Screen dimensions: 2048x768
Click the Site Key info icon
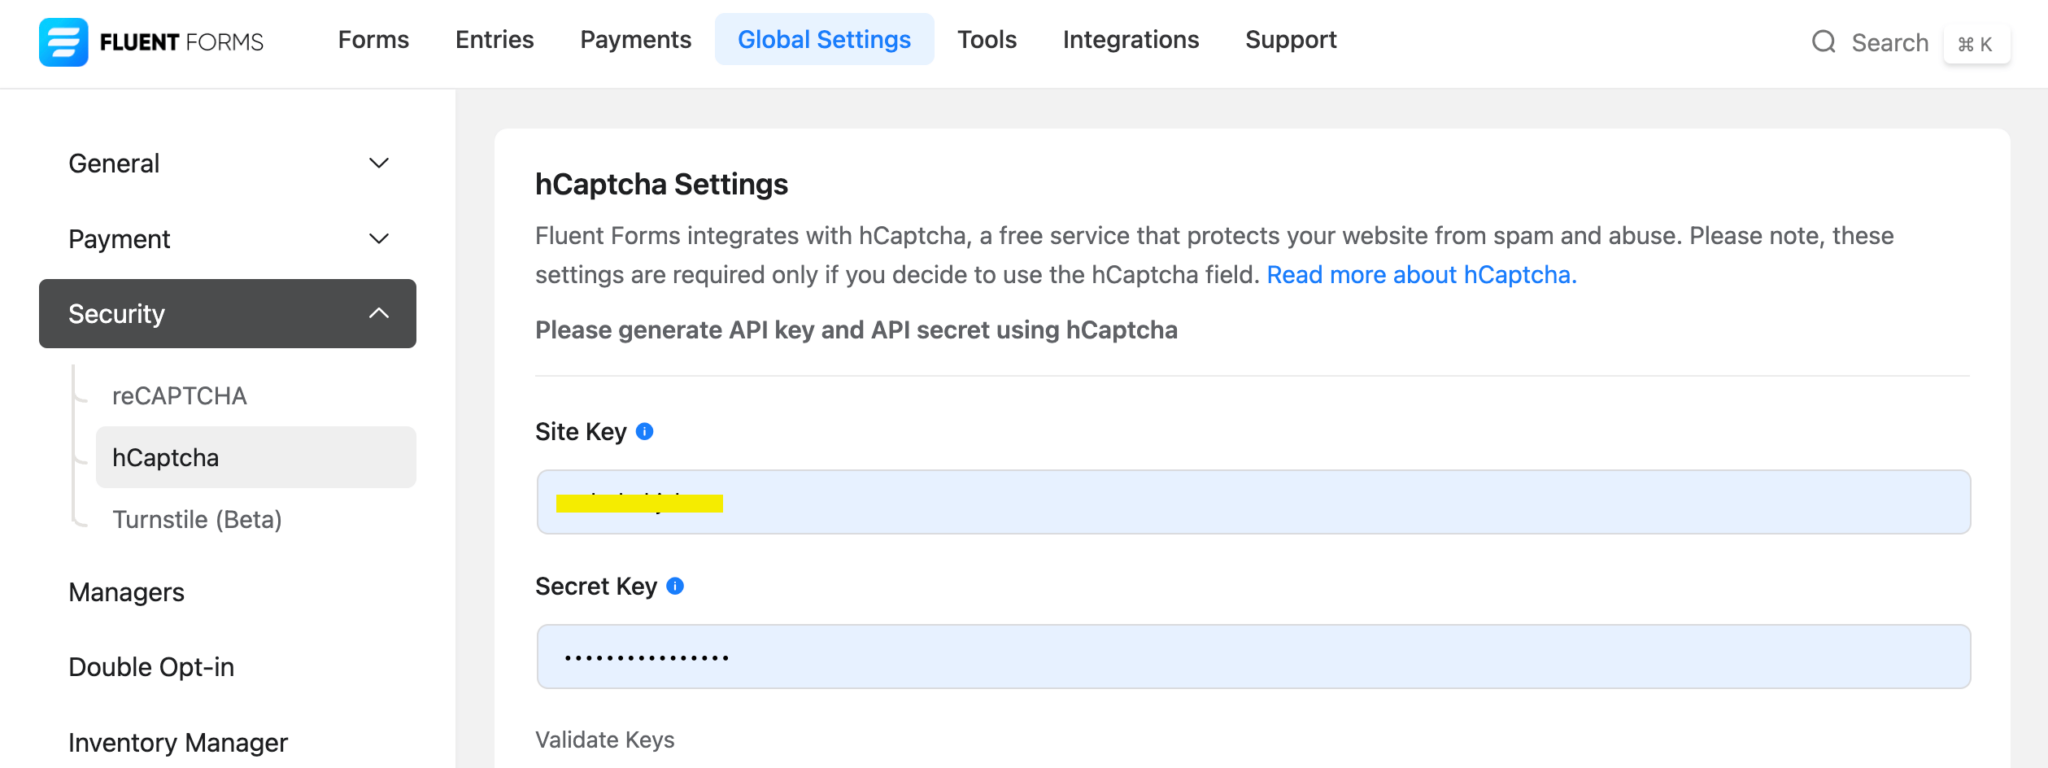[645, 432]
